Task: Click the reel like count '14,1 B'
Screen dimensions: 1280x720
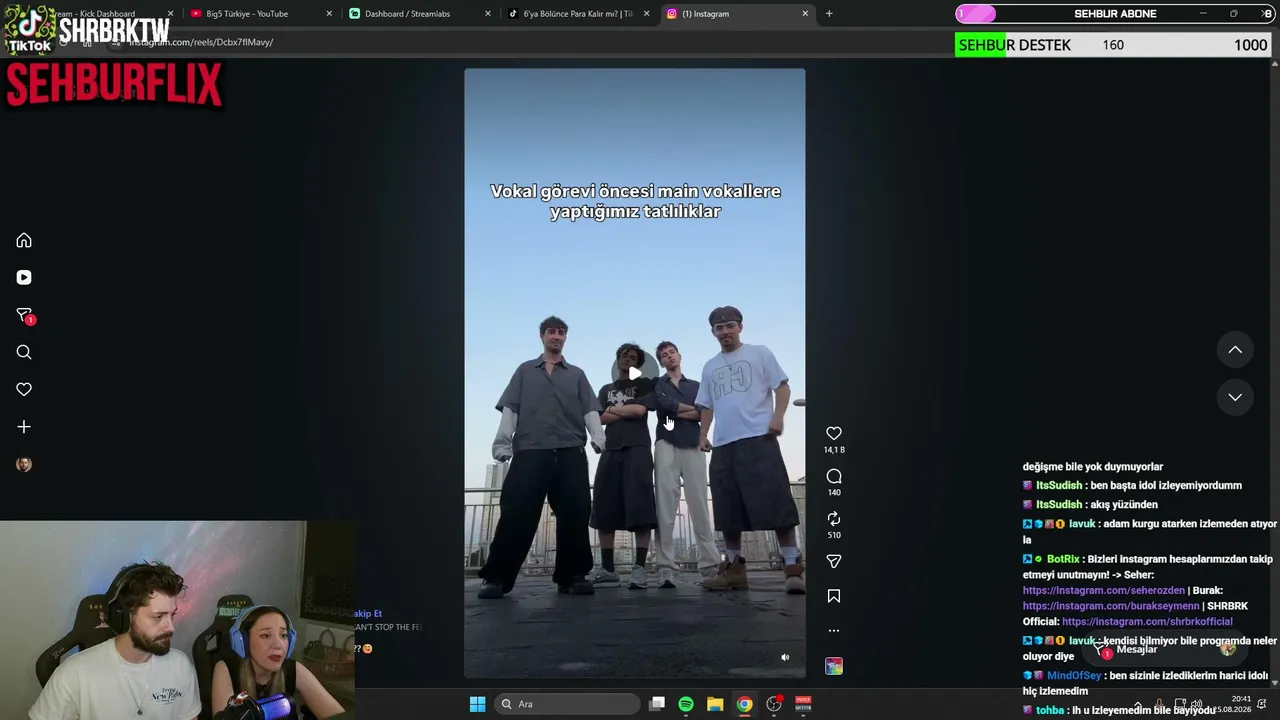Action: pos(834,450)
